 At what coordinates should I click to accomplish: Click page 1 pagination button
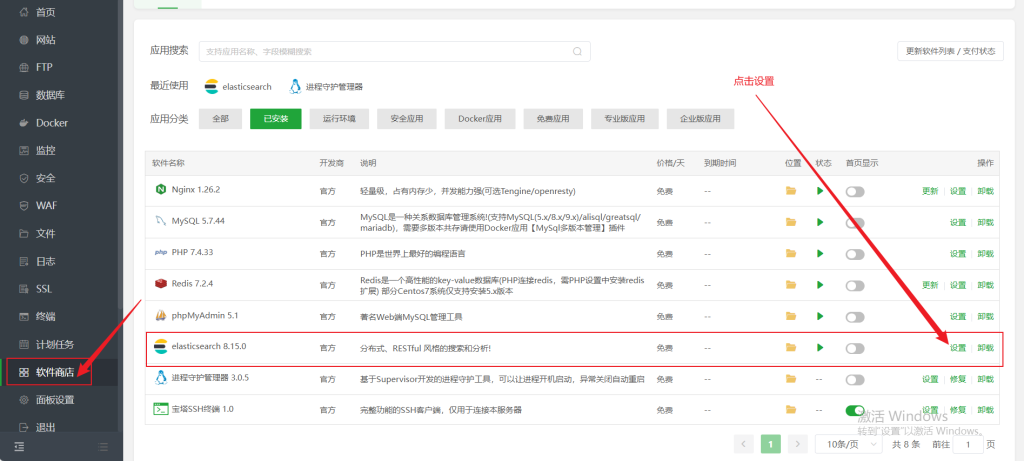point(771,445)
